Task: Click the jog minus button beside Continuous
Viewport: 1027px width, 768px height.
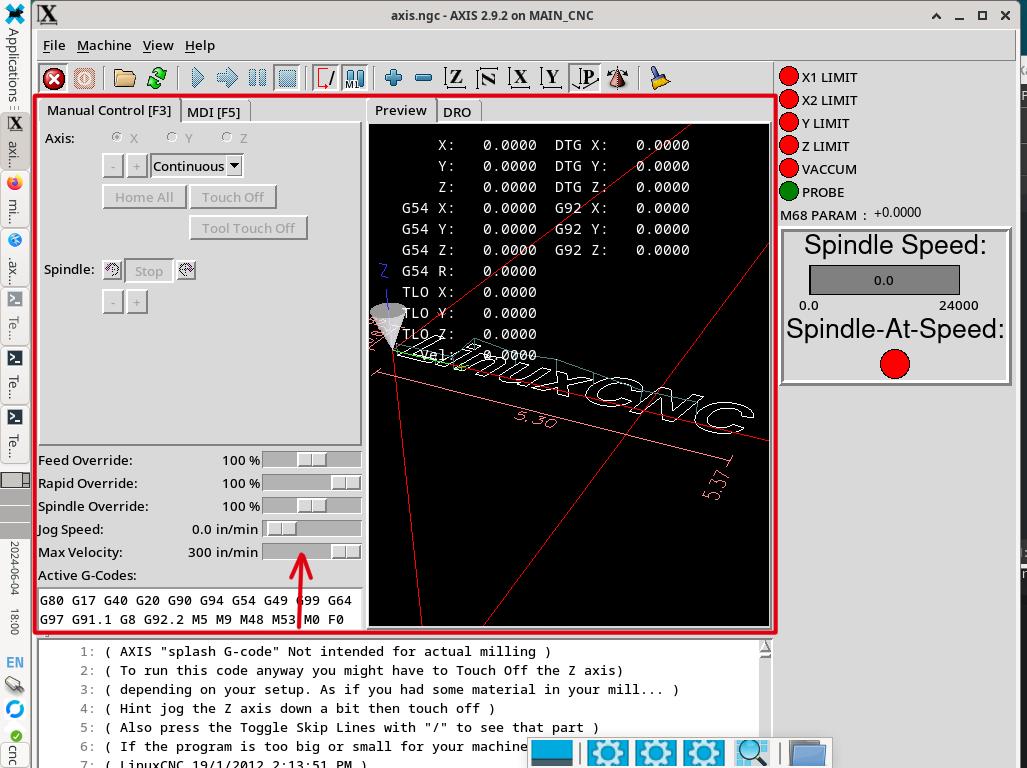Action: point(113,166)
